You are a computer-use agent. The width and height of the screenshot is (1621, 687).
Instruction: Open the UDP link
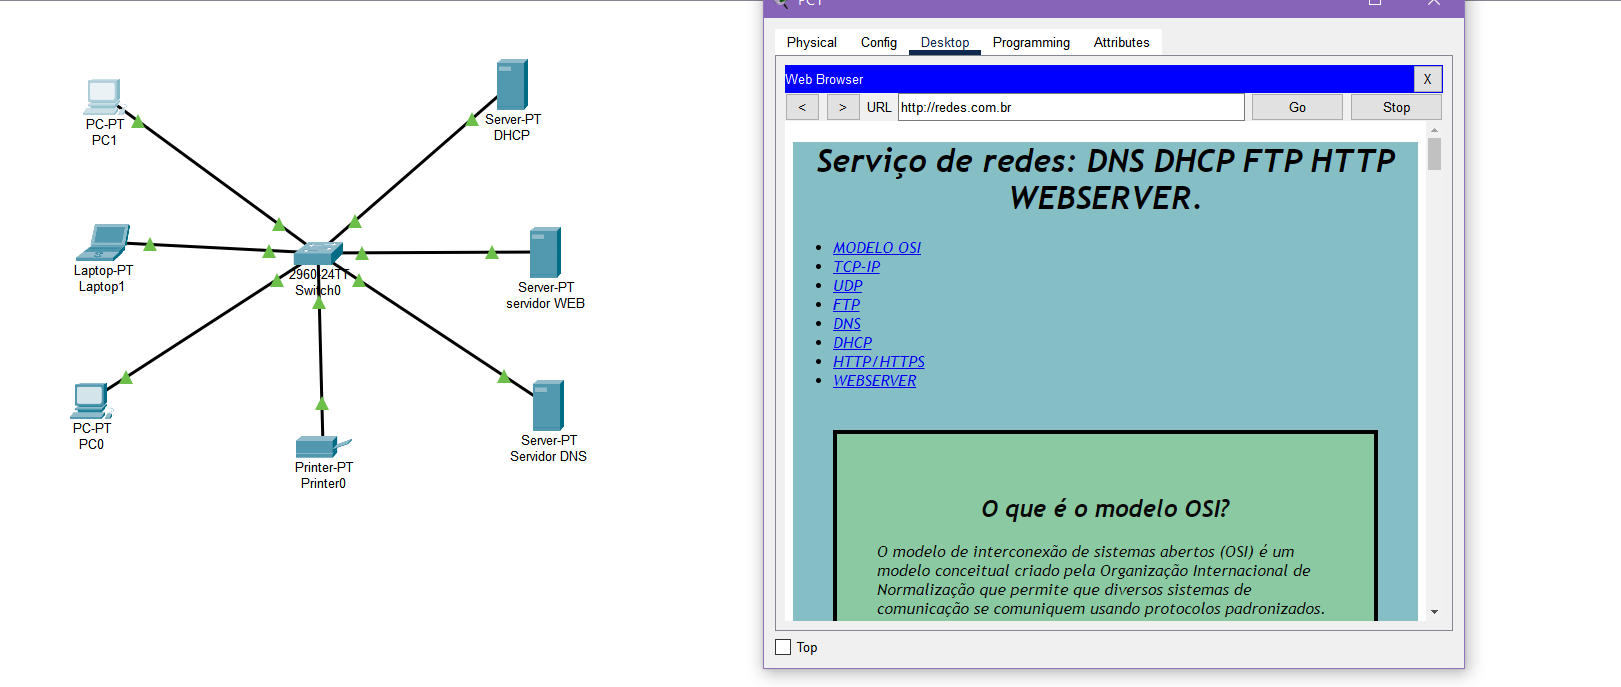pos(848,286)
